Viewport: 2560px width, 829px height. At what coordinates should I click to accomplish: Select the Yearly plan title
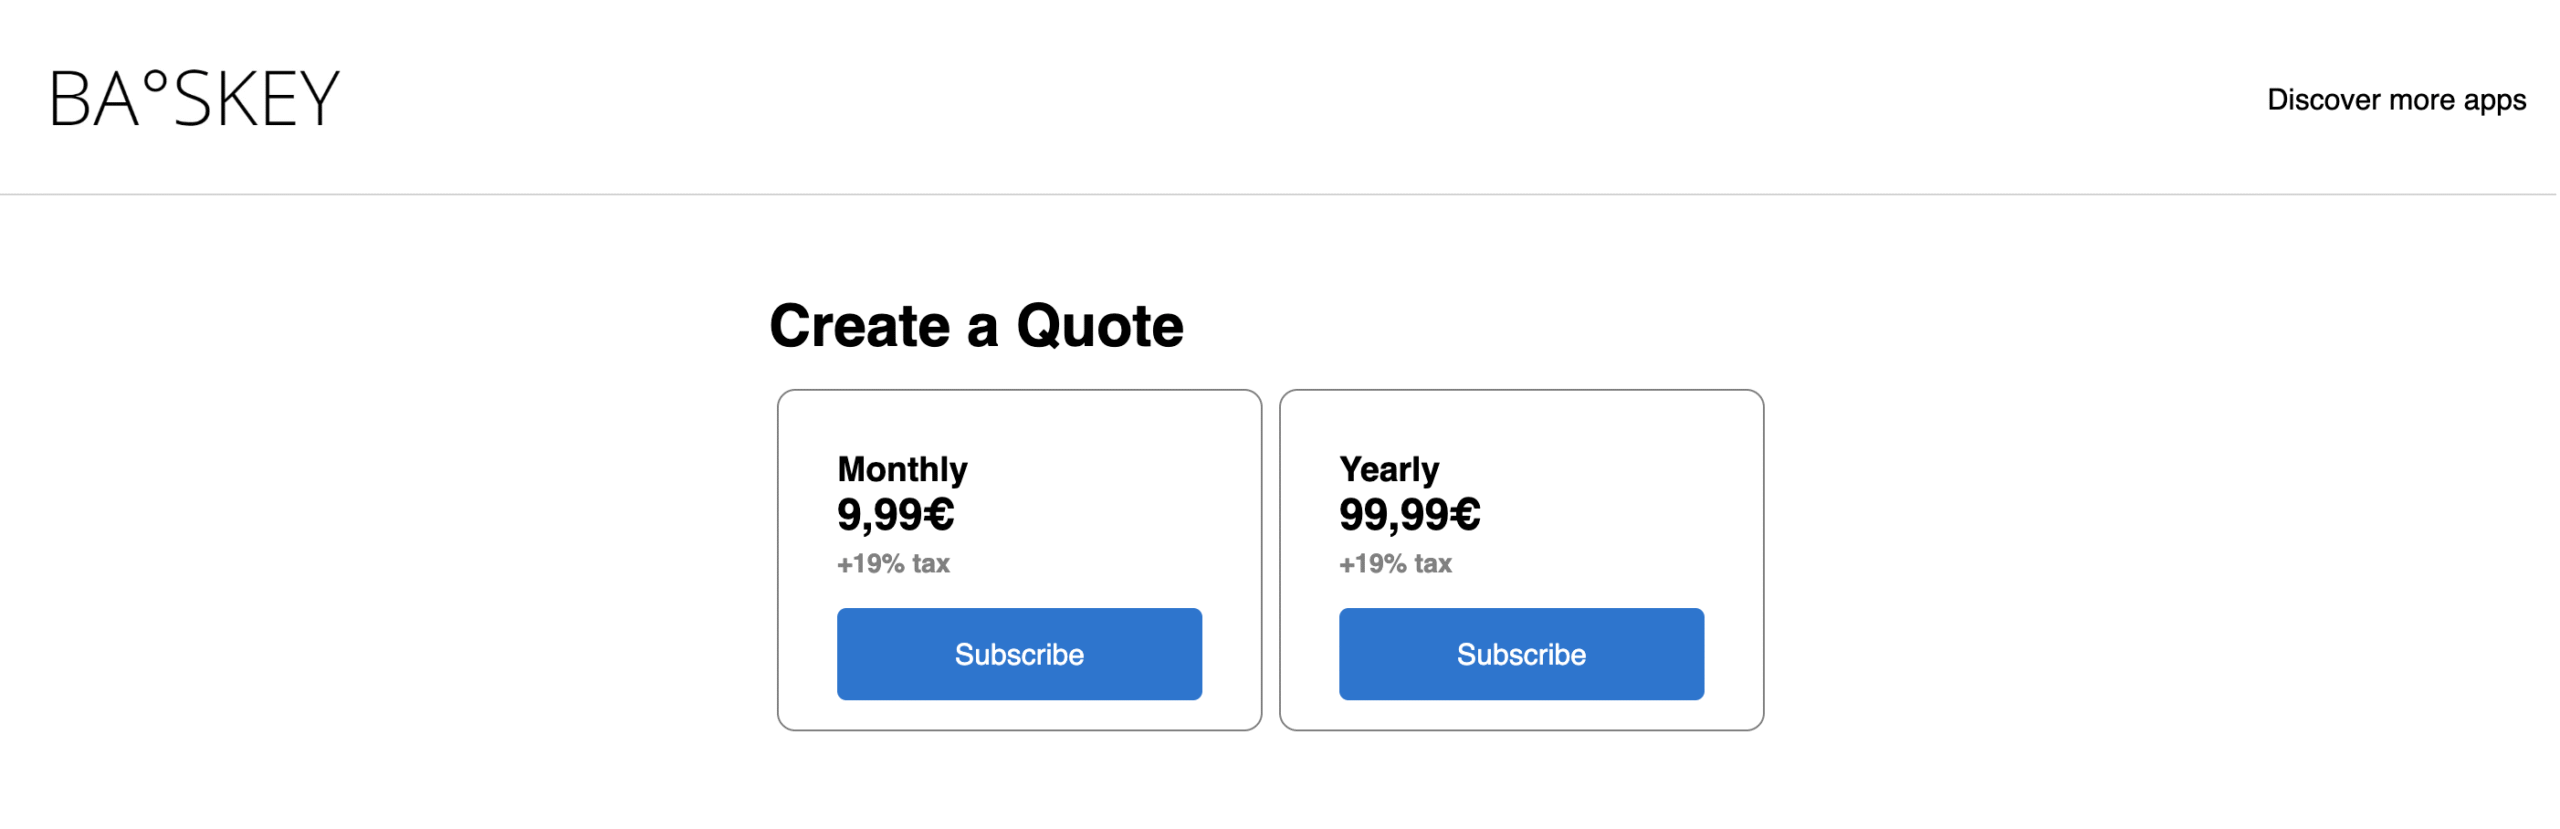coord(1388,469)
